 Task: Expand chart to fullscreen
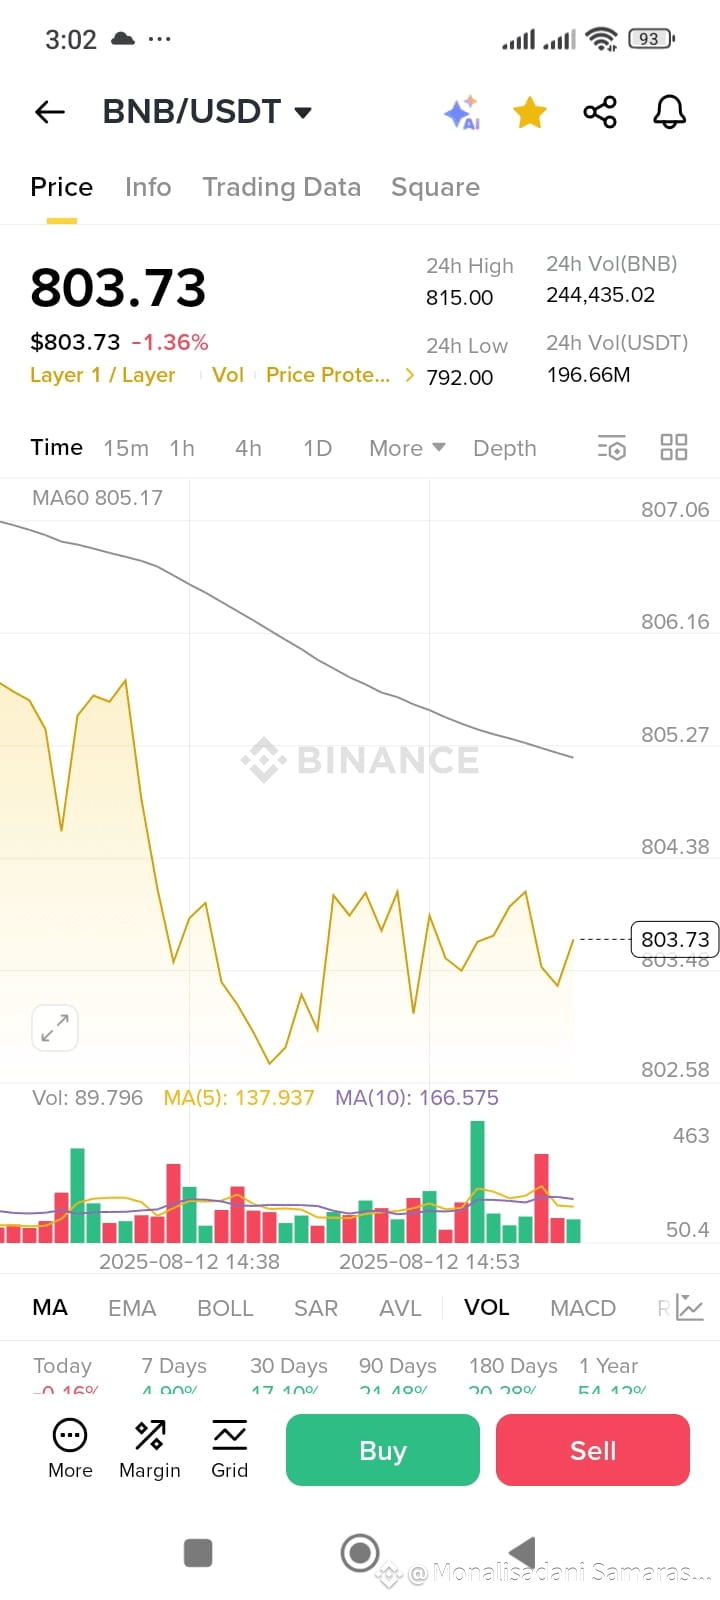pyautogui.click(x=55, y=1027)
